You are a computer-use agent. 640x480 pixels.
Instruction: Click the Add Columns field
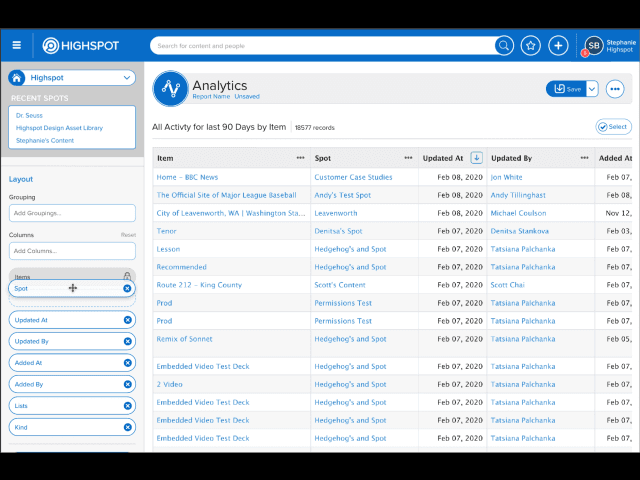pyautogui.click(x=72, y=251)
